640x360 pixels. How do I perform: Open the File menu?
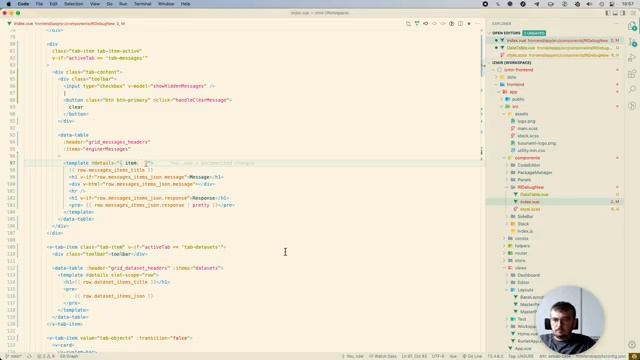point(39,4)
